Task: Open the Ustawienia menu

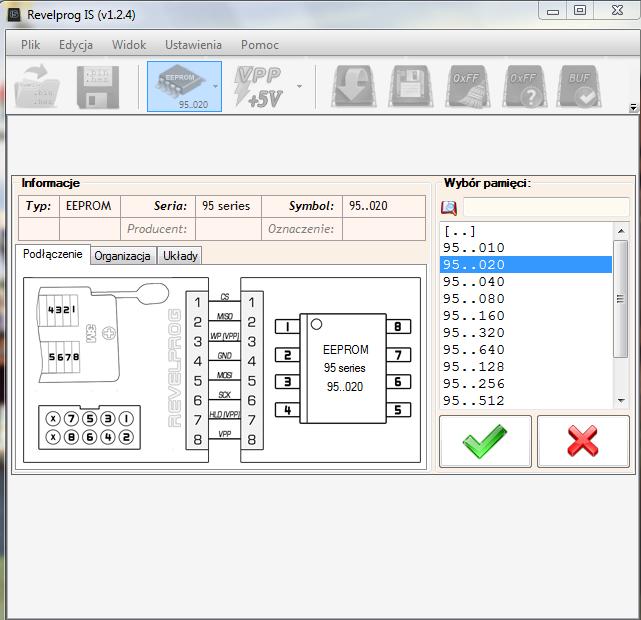Action: coord(193,45)
